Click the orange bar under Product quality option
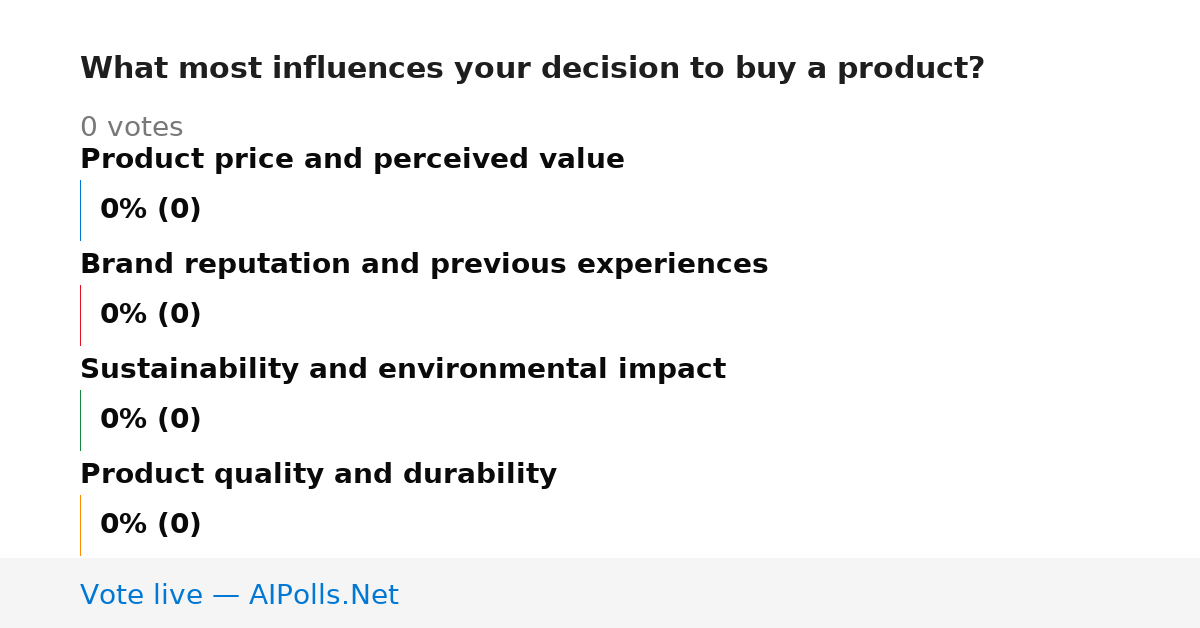The height and width of the screenshot is (628, 1200). click(80, 525)
